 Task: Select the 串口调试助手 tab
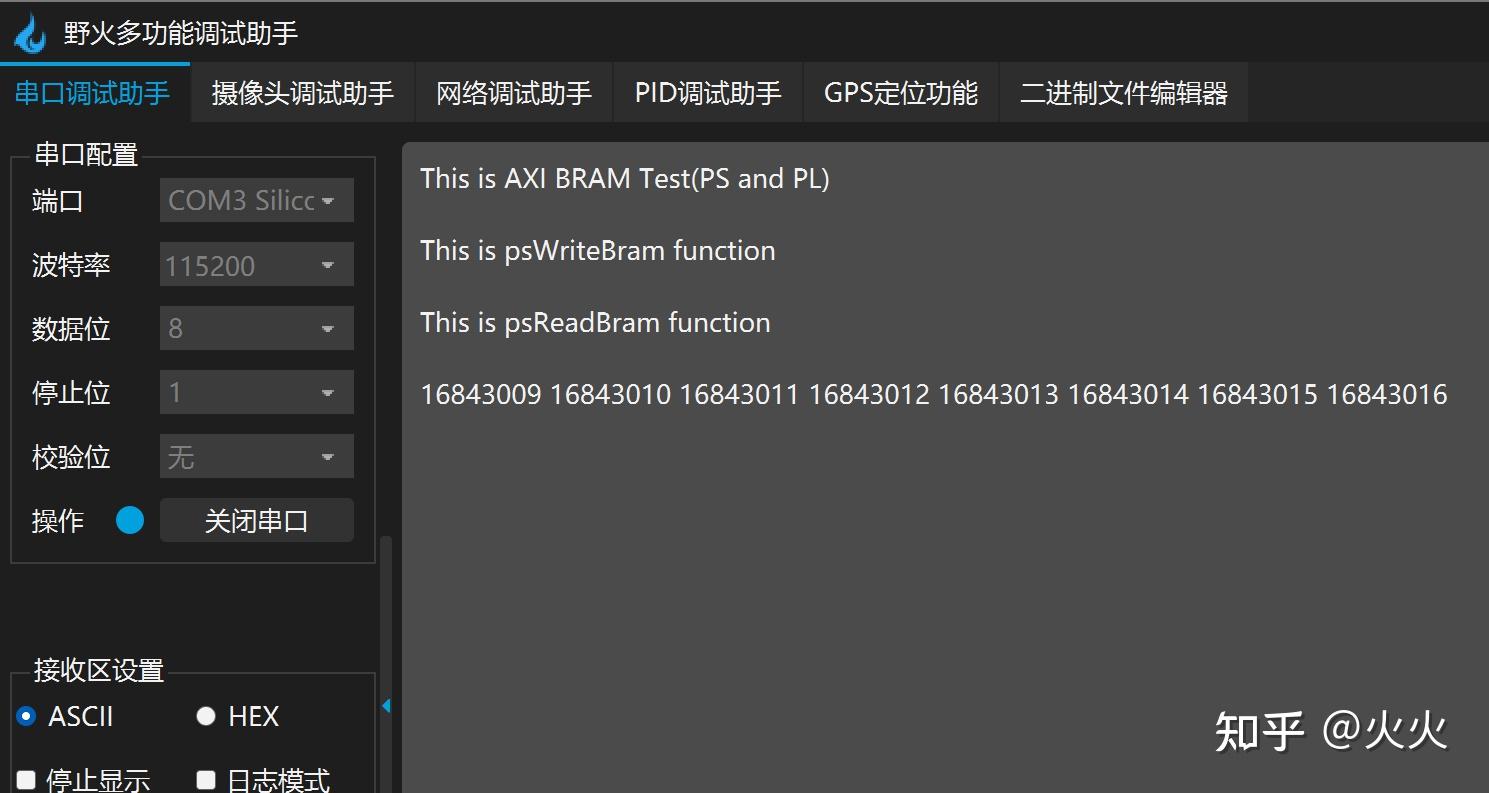(95, 91)
